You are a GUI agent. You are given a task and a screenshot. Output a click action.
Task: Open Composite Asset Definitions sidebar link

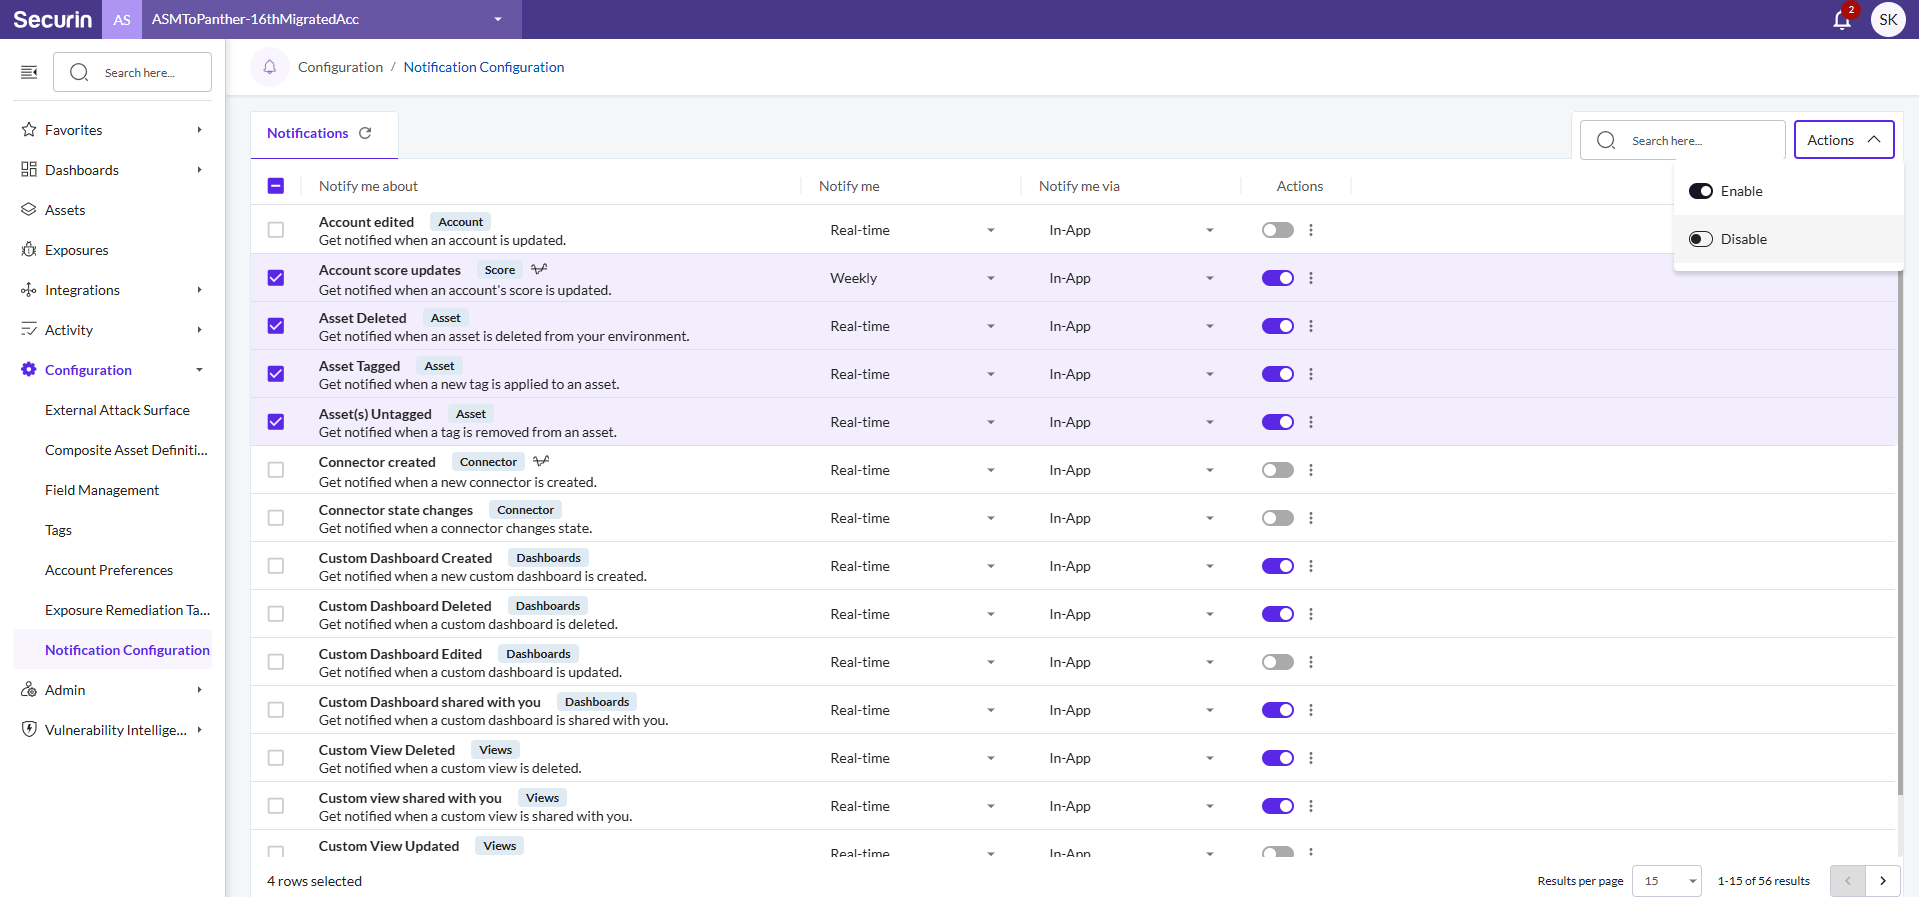(x=126, y=450)
